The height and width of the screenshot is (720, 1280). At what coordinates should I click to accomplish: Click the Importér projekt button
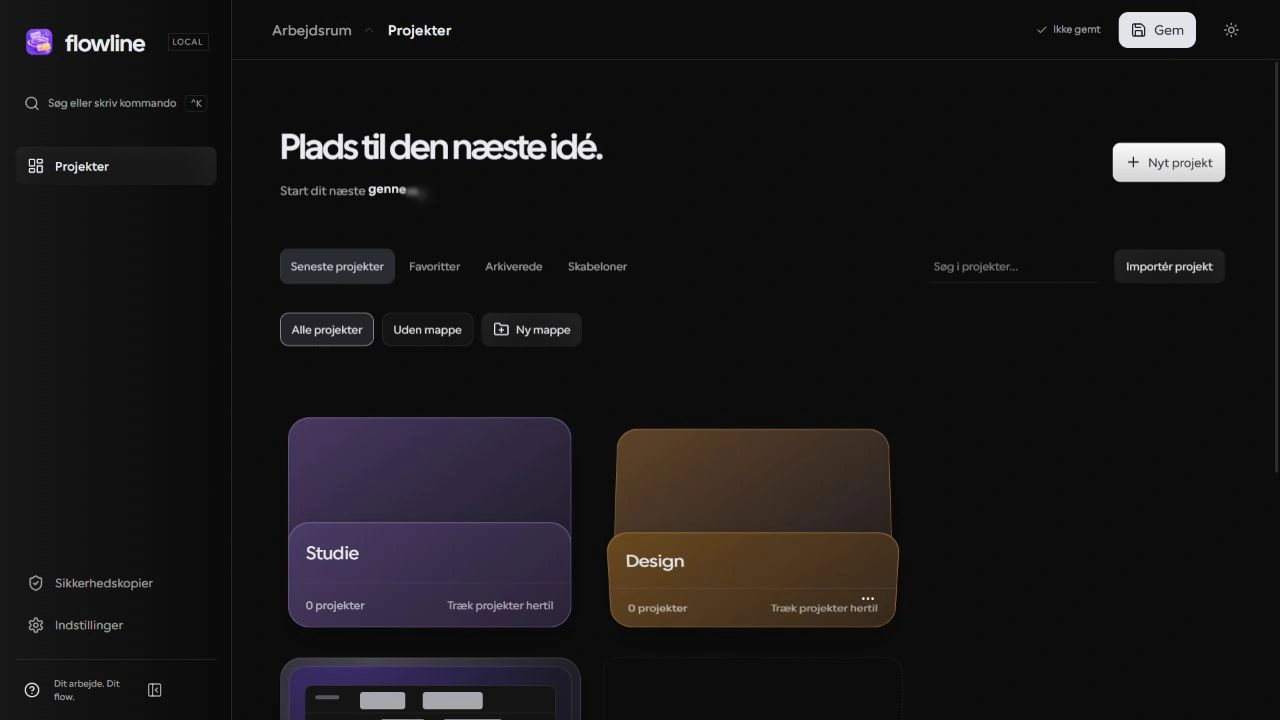tap(1169, 267)
